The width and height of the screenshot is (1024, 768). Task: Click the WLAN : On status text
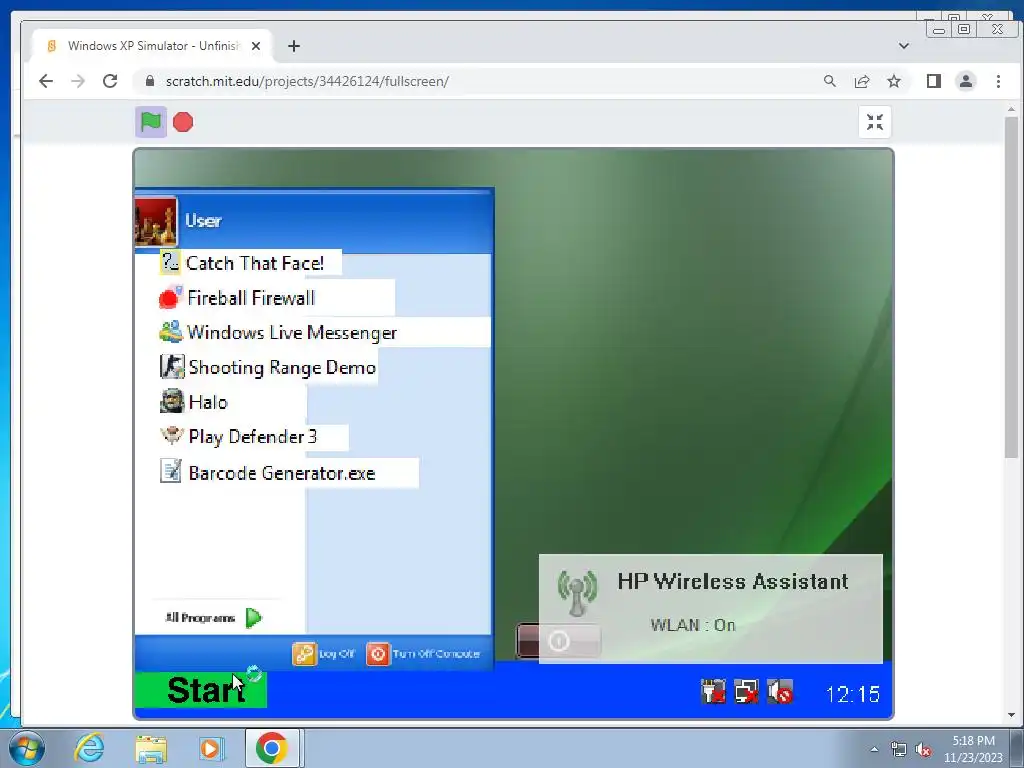(693, 625)
